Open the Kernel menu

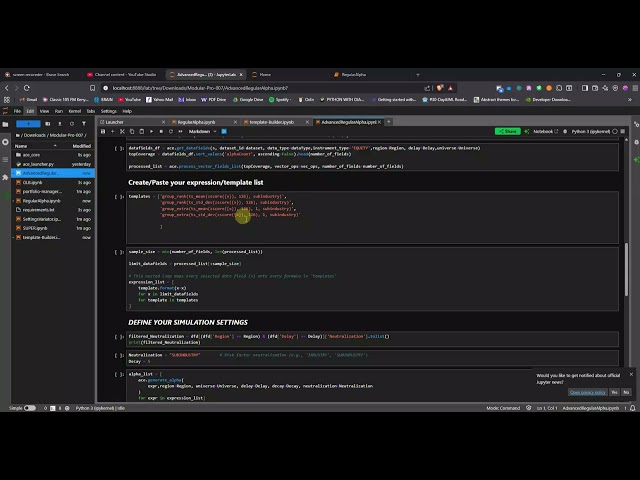click(75, 111)
